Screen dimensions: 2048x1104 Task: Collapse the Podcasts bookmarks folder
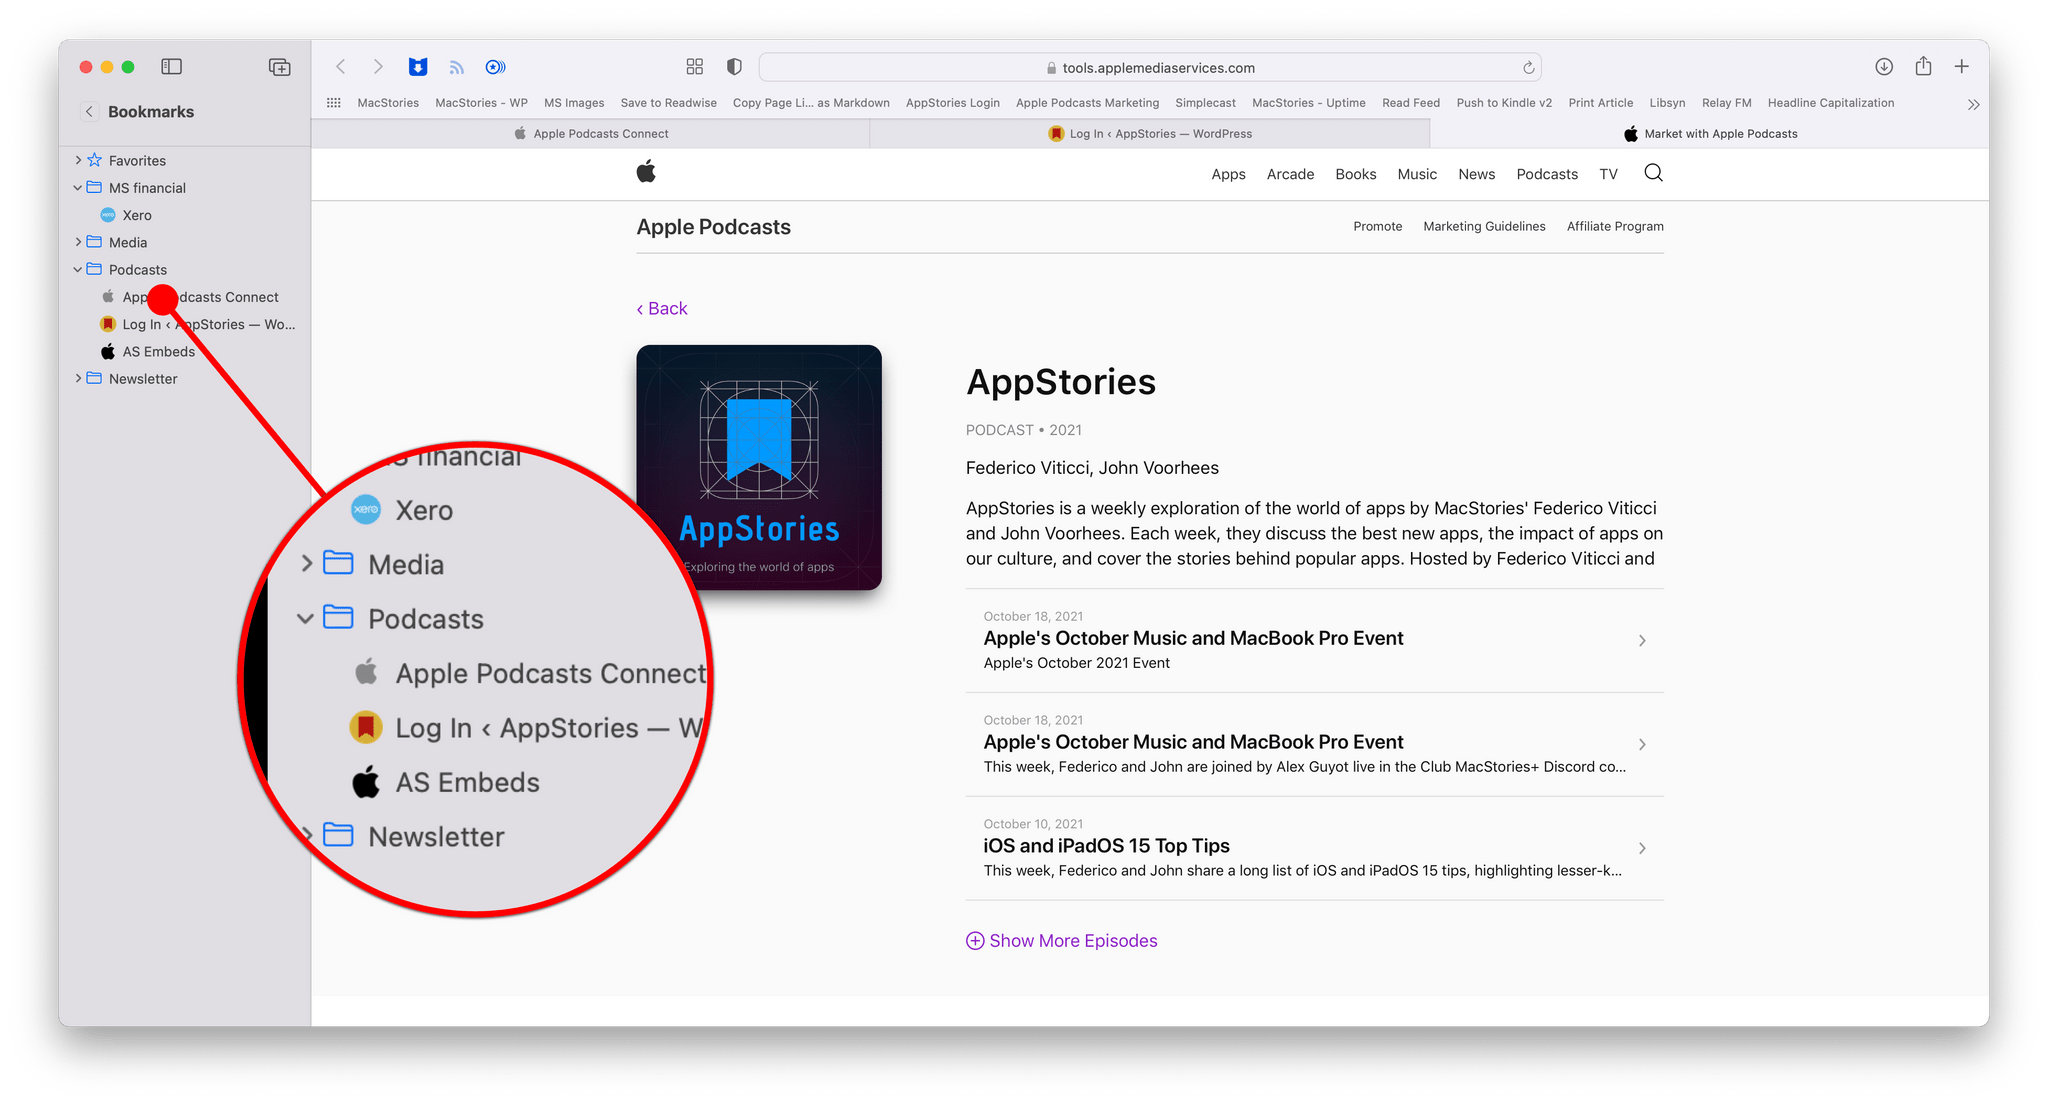[78, 269]
